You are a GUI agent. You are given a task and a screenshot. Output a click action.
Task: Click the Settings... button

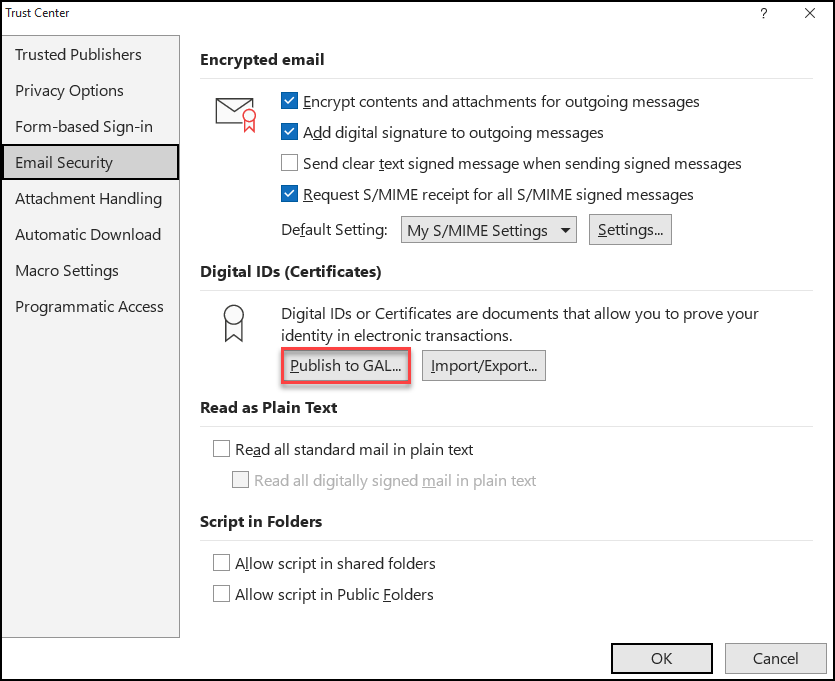point(630,230)
